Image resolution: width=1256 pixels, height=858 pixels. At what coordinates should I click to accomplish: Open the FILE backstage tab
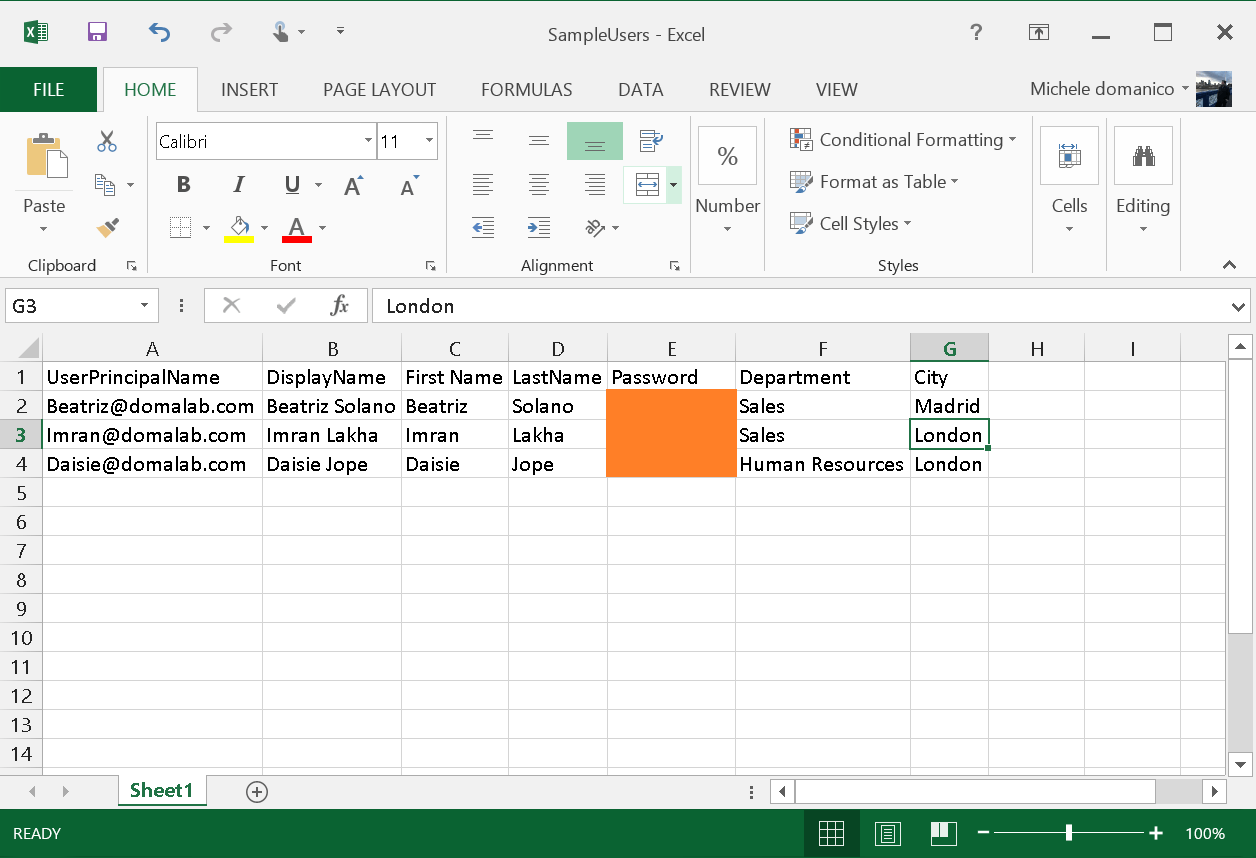48,89
